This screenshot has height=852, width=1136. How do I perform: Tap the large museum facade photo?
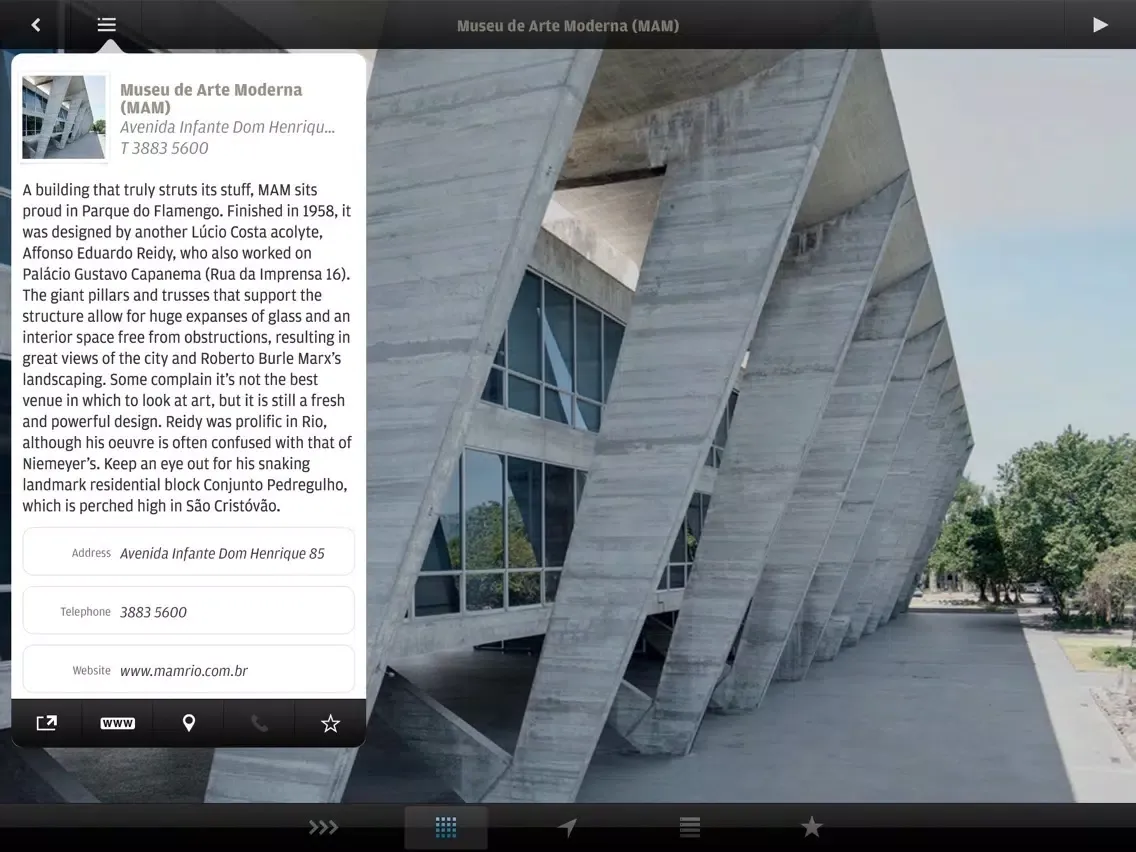tap(750, 425)
